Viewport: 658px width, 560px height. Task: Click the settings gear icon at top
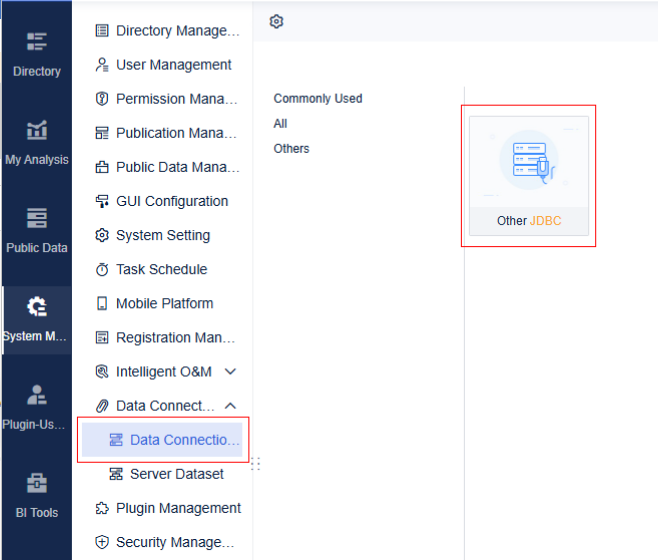(x=277, y=21)
